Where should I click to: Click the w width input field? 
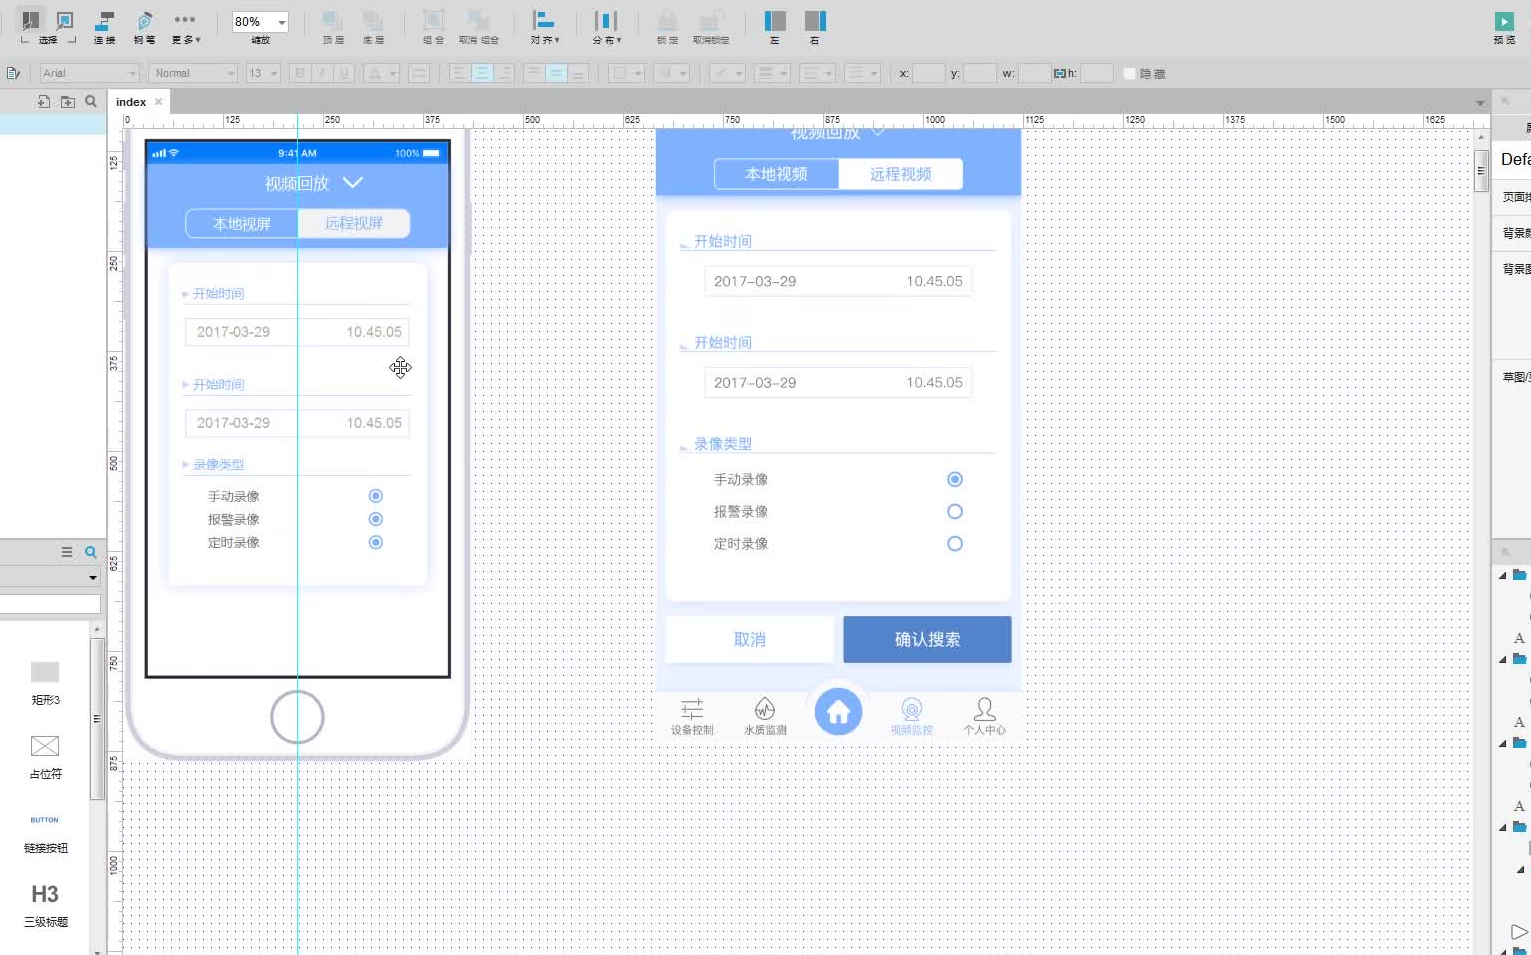pos(1034,73)
